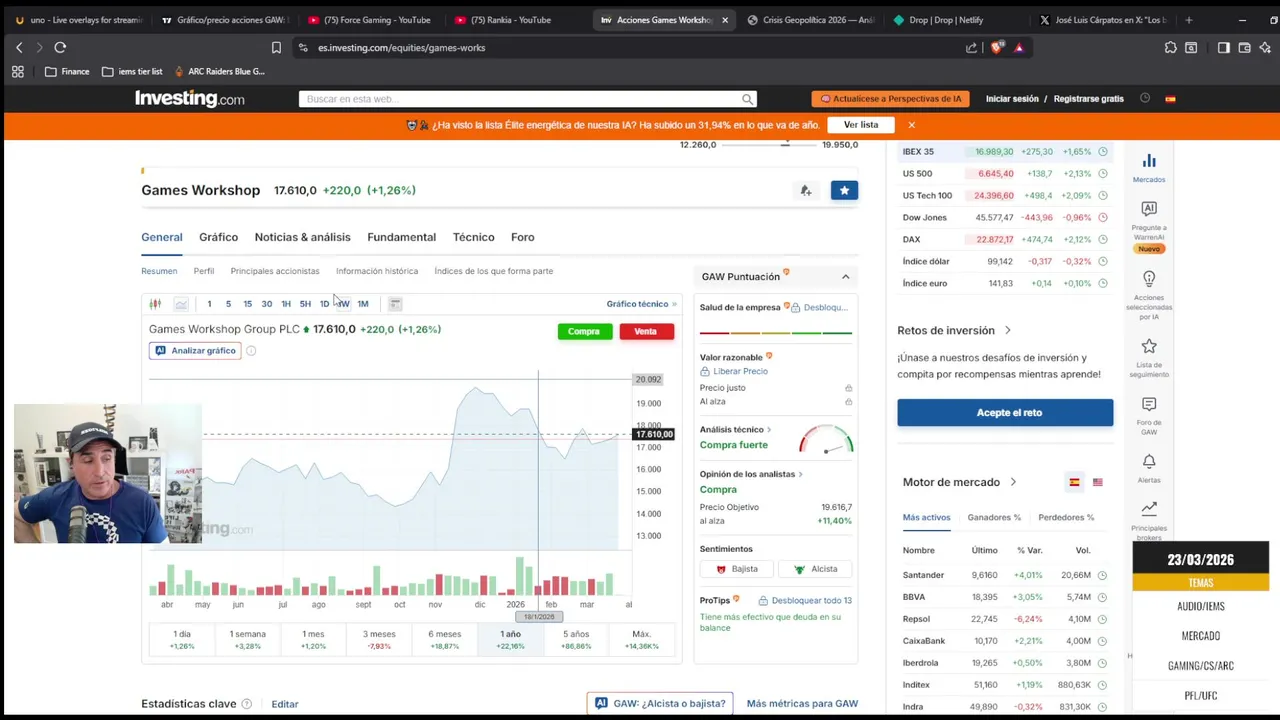Open the Gráfico tab
Screen dimensions: 1280x720
pyautogui.click(x=218, y=237)
